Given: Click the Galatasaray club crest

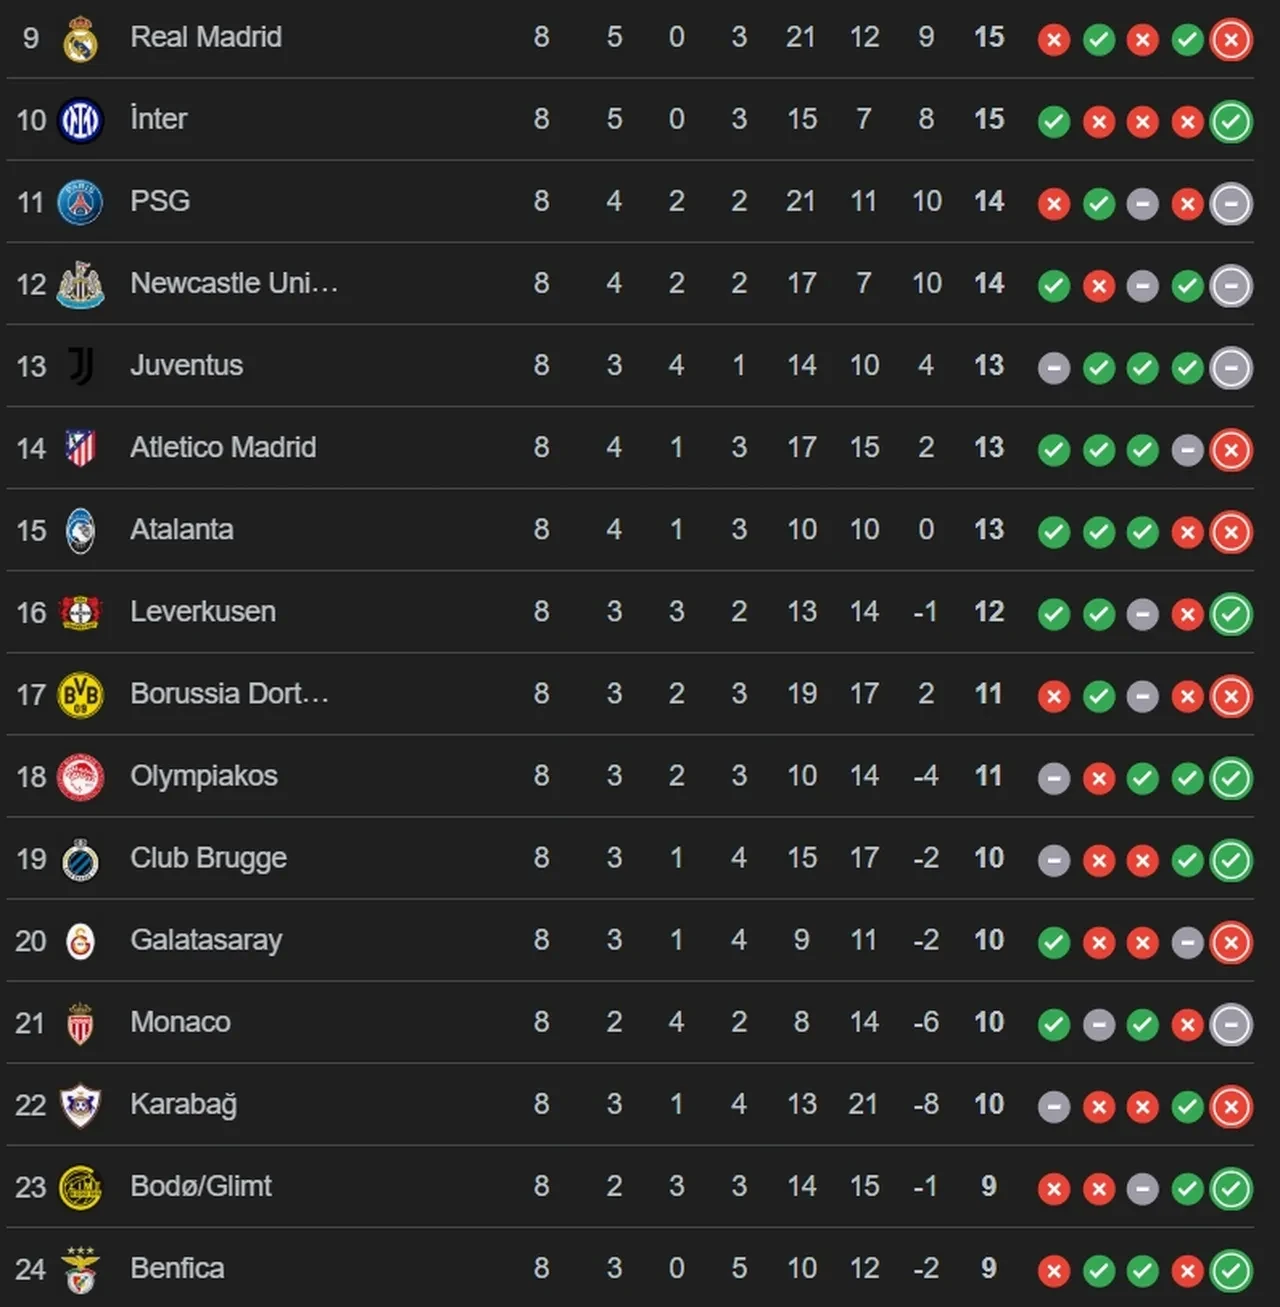Looking at the screenshot, I should 80,941.
